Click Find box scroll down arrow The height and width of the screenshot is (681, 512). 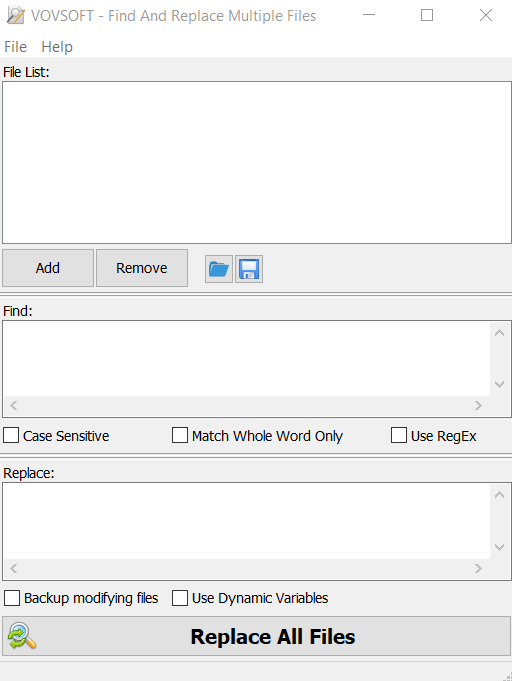pyautogui.click(x=499, y=384)
